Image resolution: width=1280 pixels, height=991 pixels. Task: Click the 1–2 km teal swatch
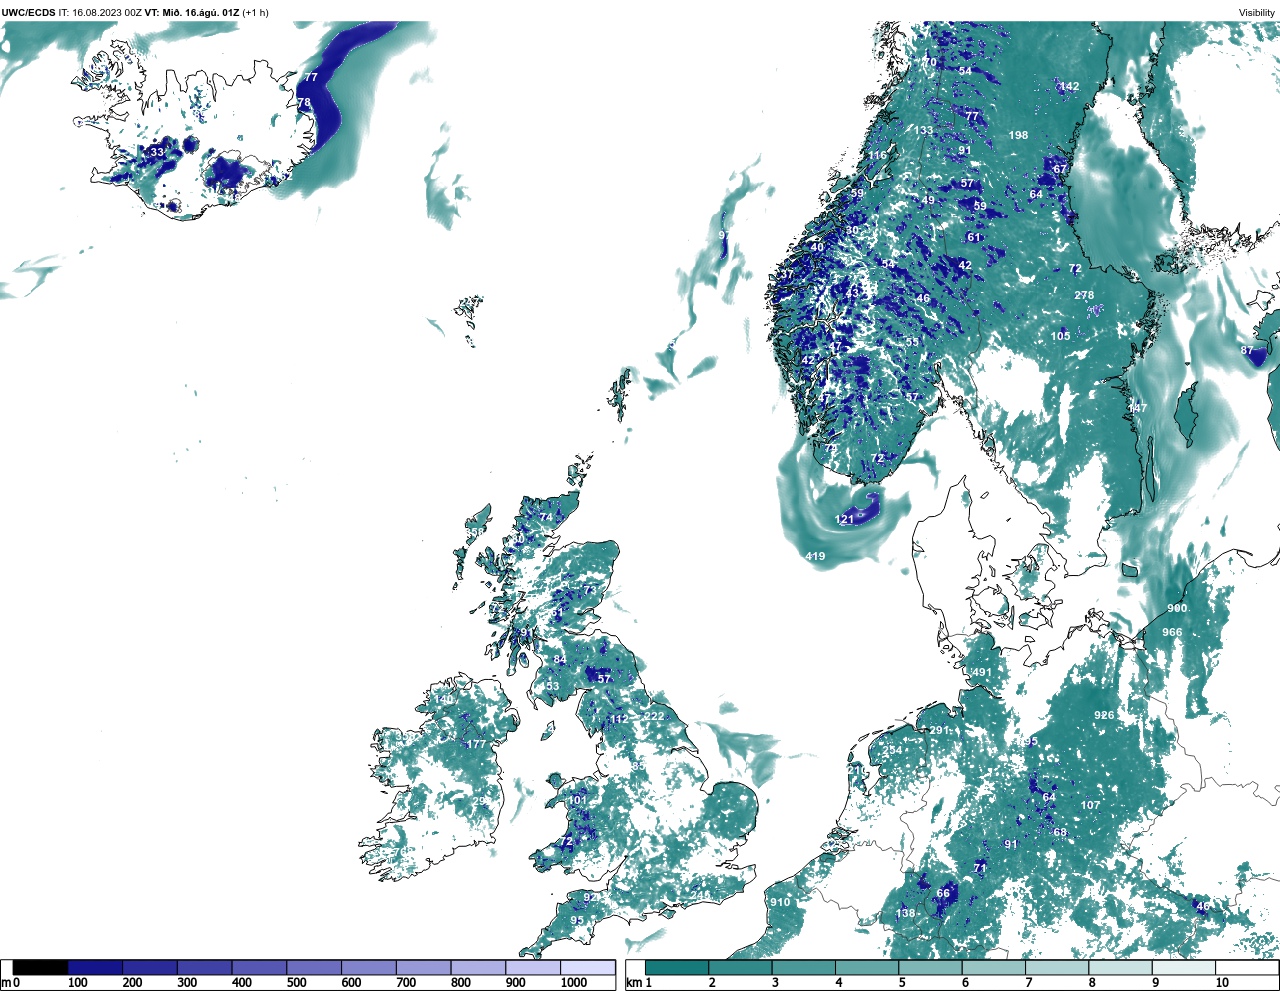677,967
